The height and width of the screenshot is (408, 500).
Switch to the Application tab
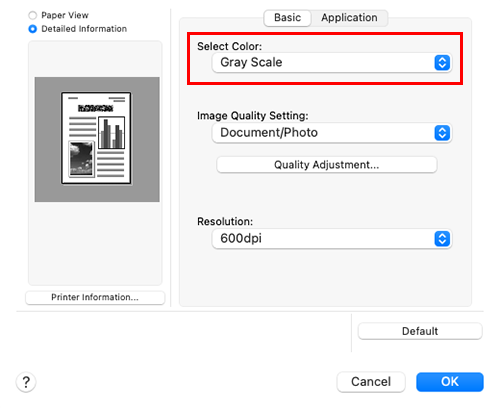click(x=349, y=18)
